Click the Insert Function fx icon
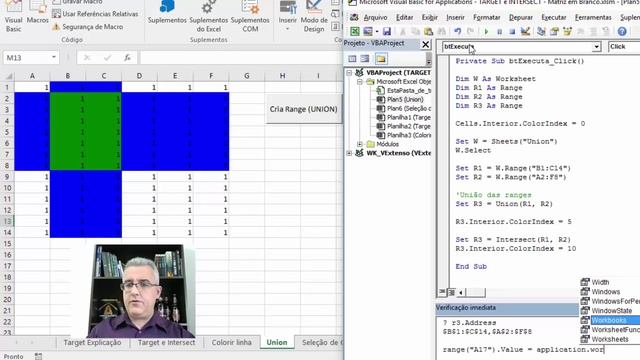Image resolution: width=640 pixels, height=360 pixels. (127, 58)
